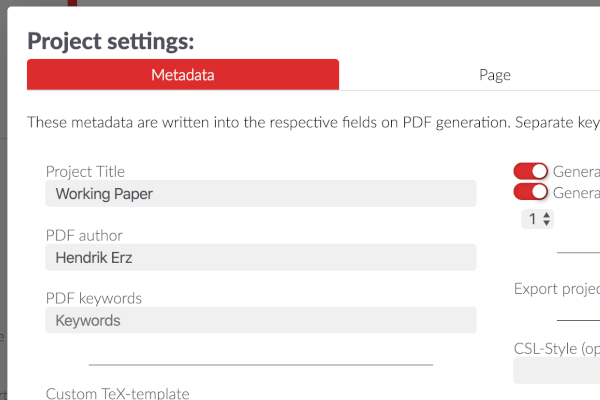Screen dimensions: 600x400
Task: Select the Hendrik Erz author field
Action: [261, 257]
